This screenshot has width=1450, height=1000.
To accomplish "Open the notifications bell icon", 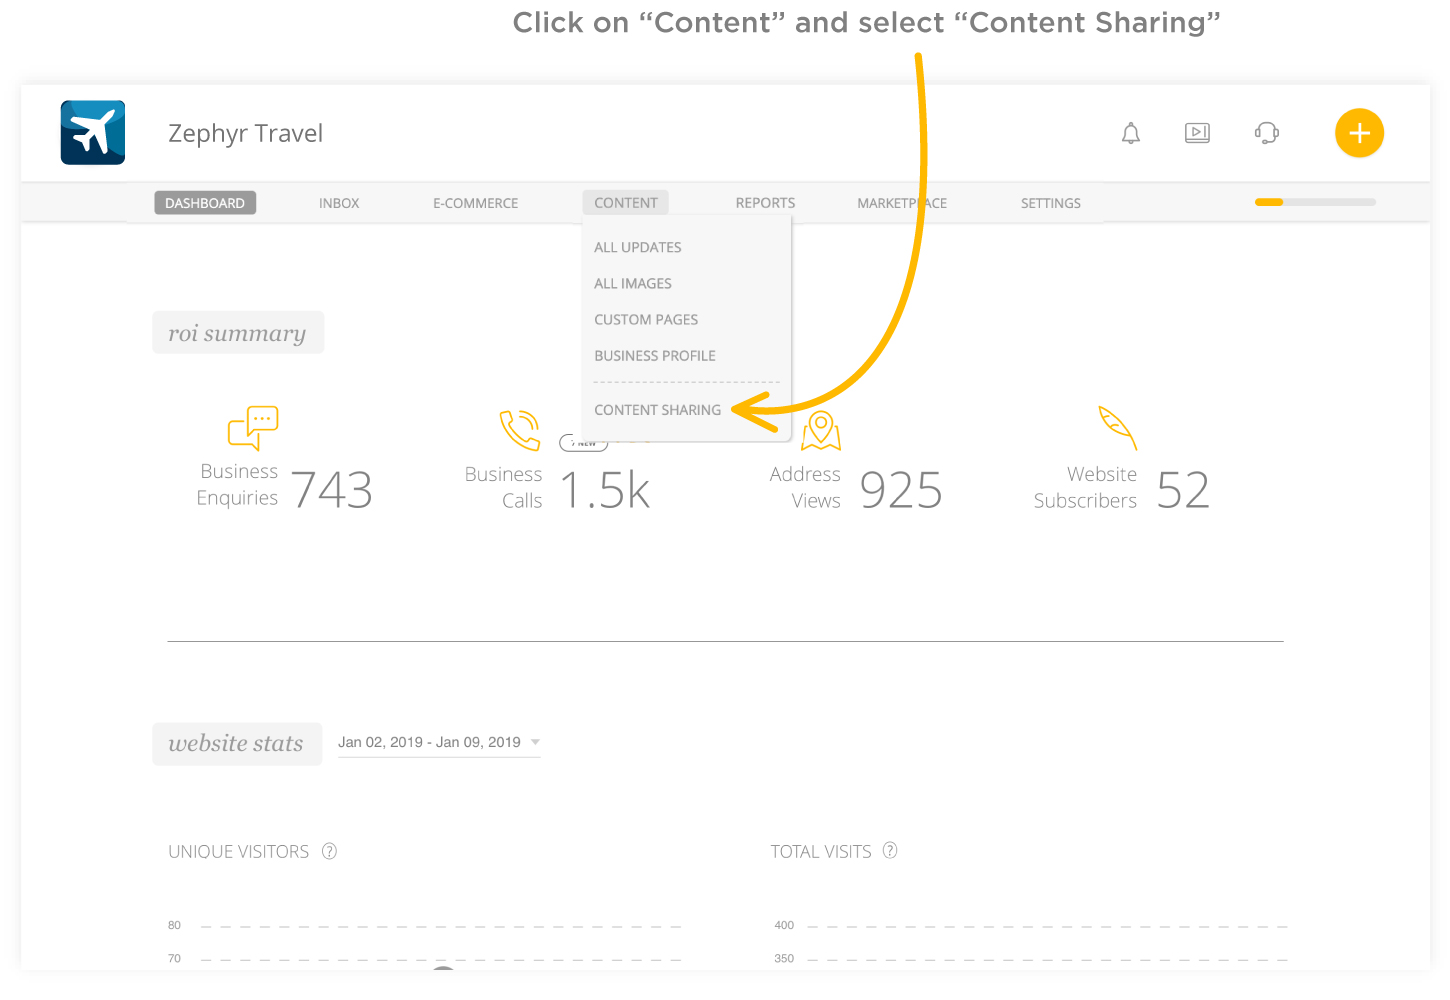I will [x=1131, y=133].
